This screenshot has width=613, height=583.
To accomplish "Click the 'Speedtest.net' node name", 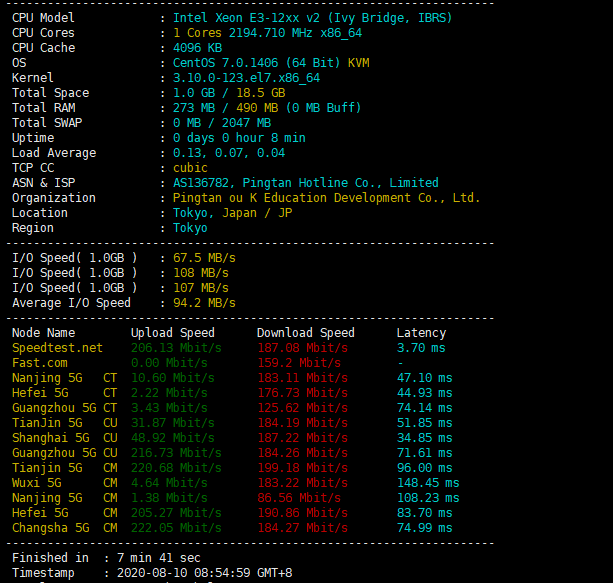I will pyautogui.click(x=57, y=348).
